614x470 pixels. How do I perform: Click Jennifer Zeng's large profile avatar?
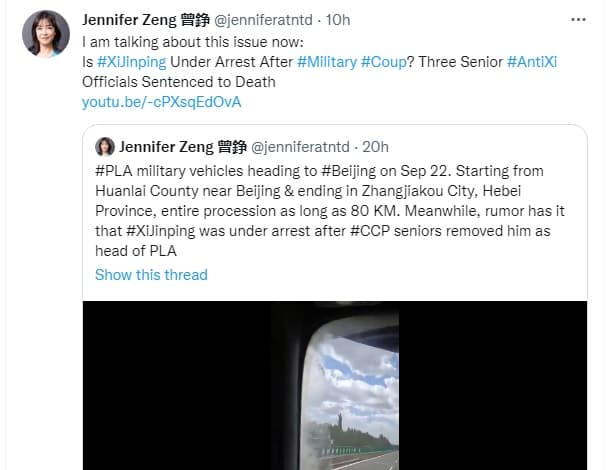(46, 33)
